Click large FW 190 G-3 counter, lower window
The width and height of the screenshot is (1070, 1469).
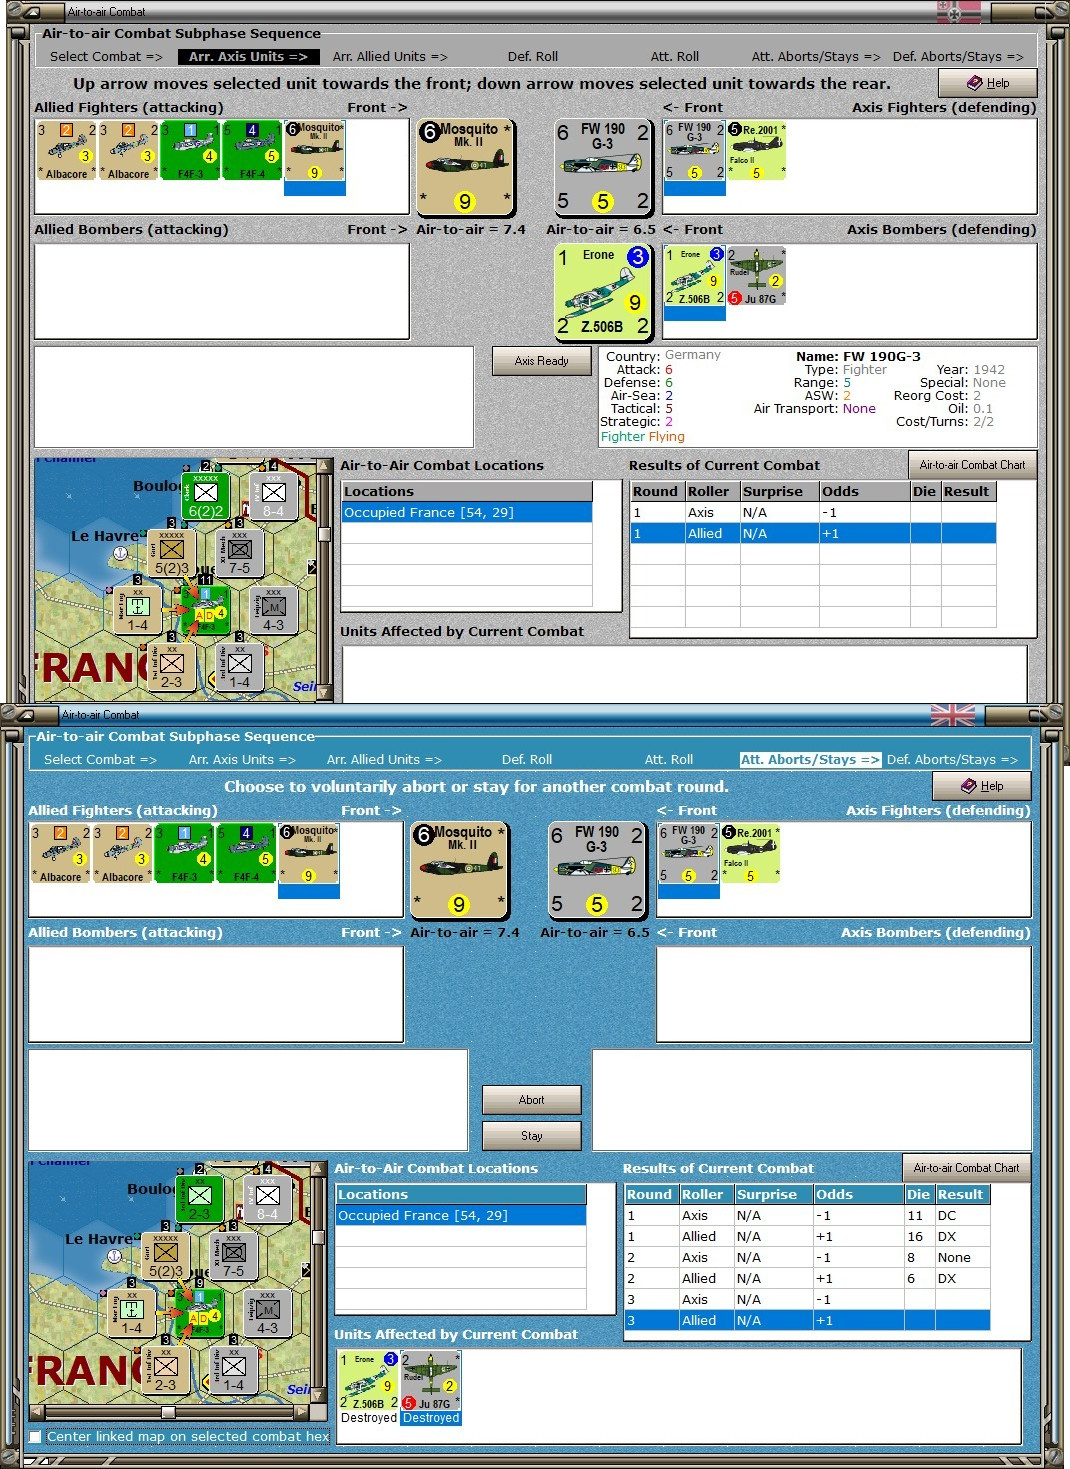point(597,870)
